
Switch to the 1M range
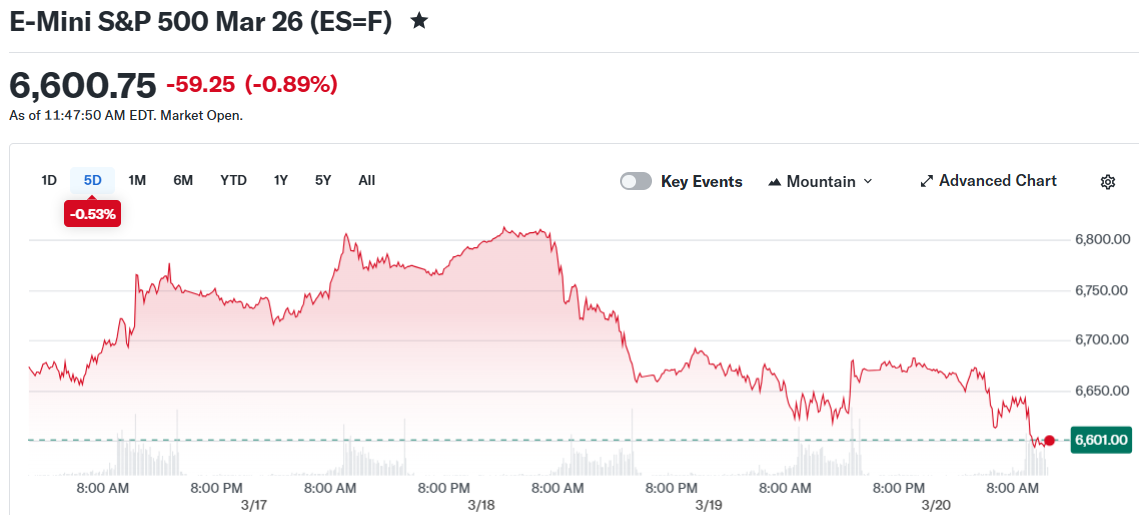point(137,180)
